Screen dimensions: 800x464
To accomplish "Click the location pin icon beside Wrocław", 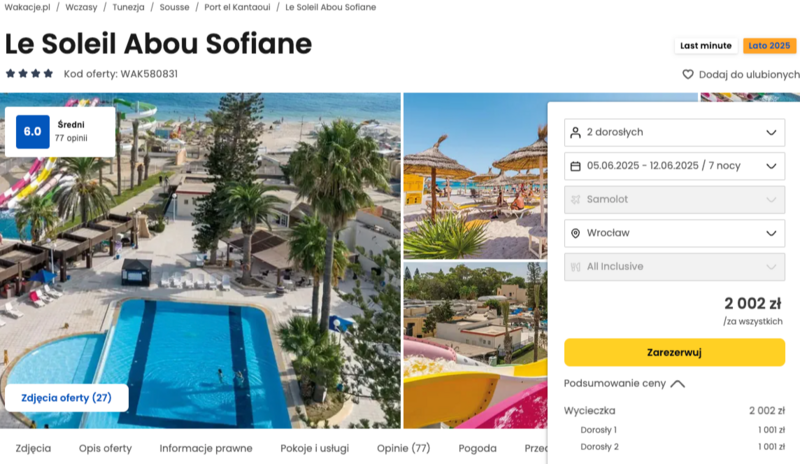I will (x=575, y=233).
